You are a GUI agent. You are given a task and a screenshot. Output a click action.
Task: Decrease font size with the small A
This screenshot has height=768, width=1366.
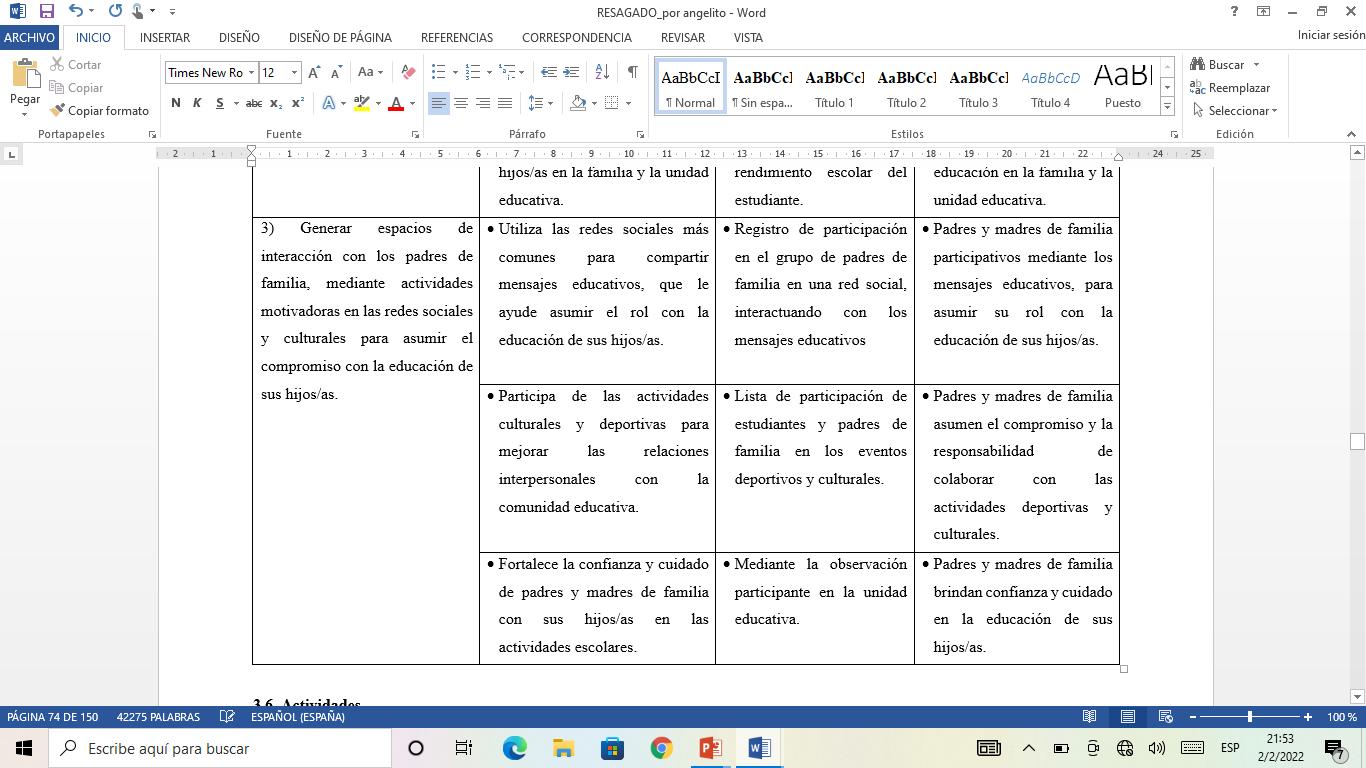pyautogui.click(x=336, y=72)
